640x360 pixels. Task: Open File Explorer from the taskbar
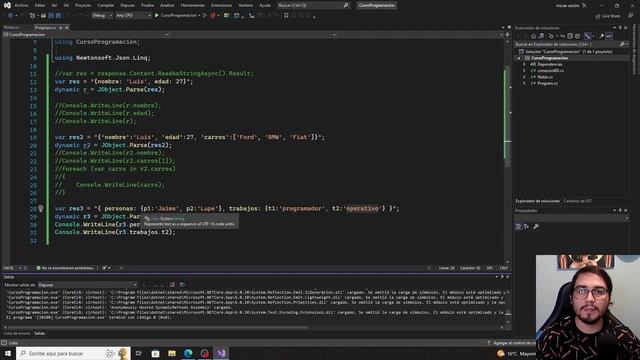click(x=172, y=353)
